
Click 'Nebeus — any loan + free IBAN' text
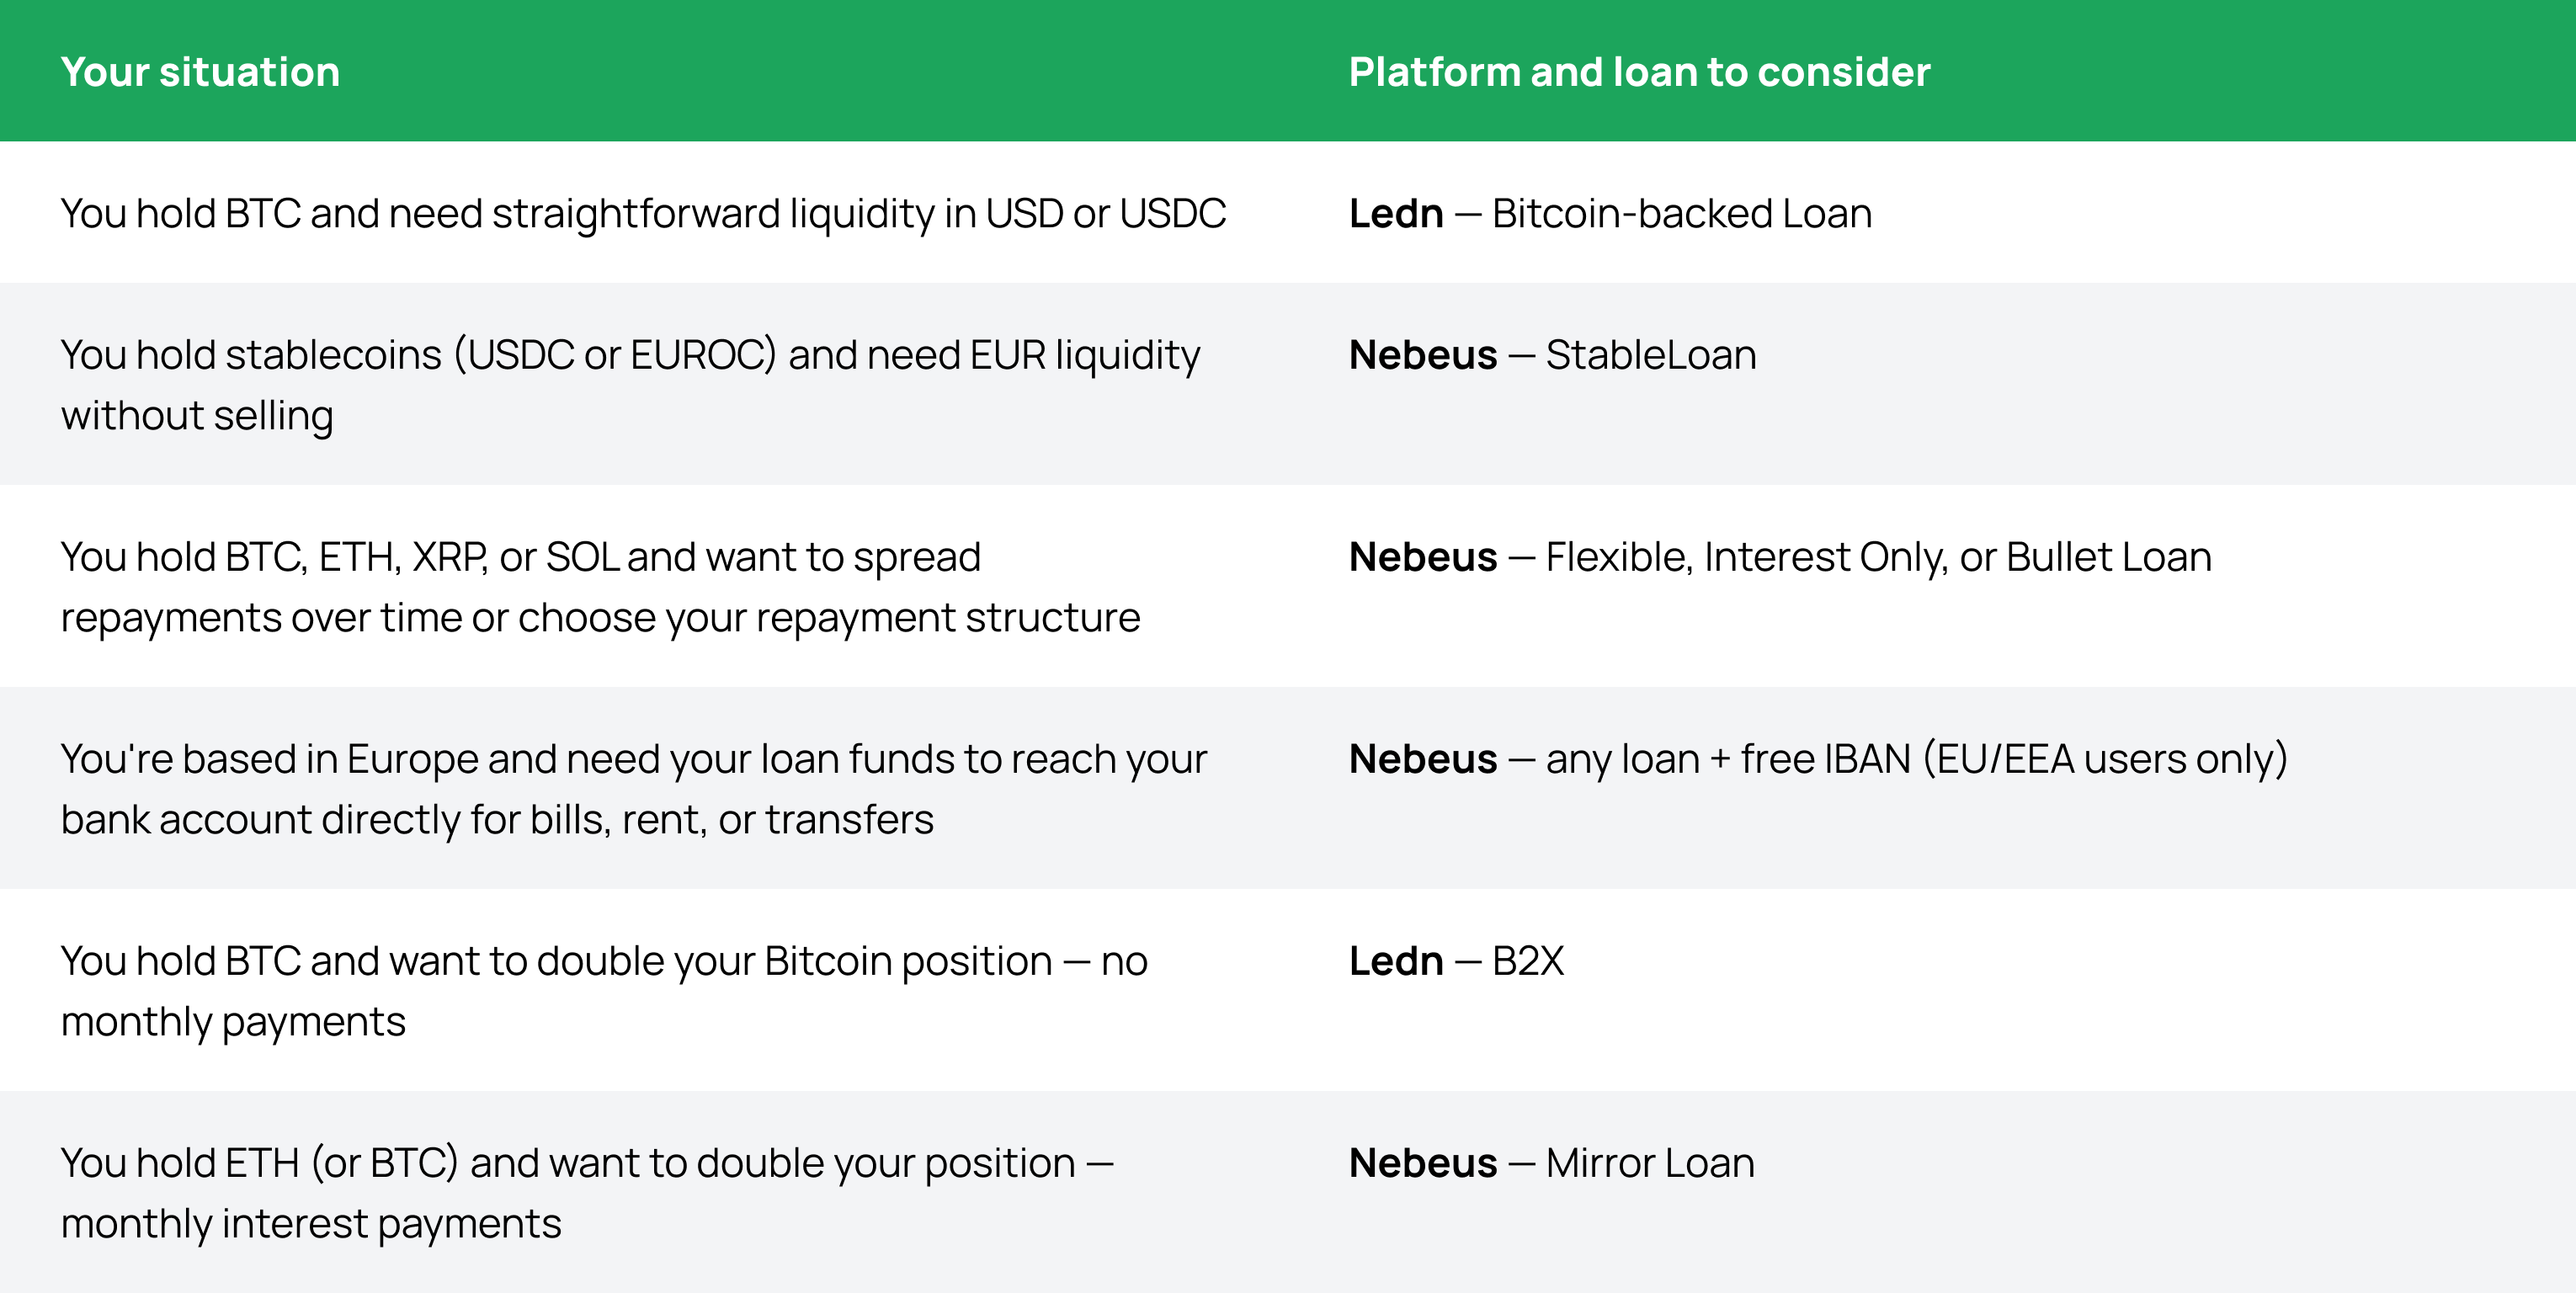[x=1817, y=759]
